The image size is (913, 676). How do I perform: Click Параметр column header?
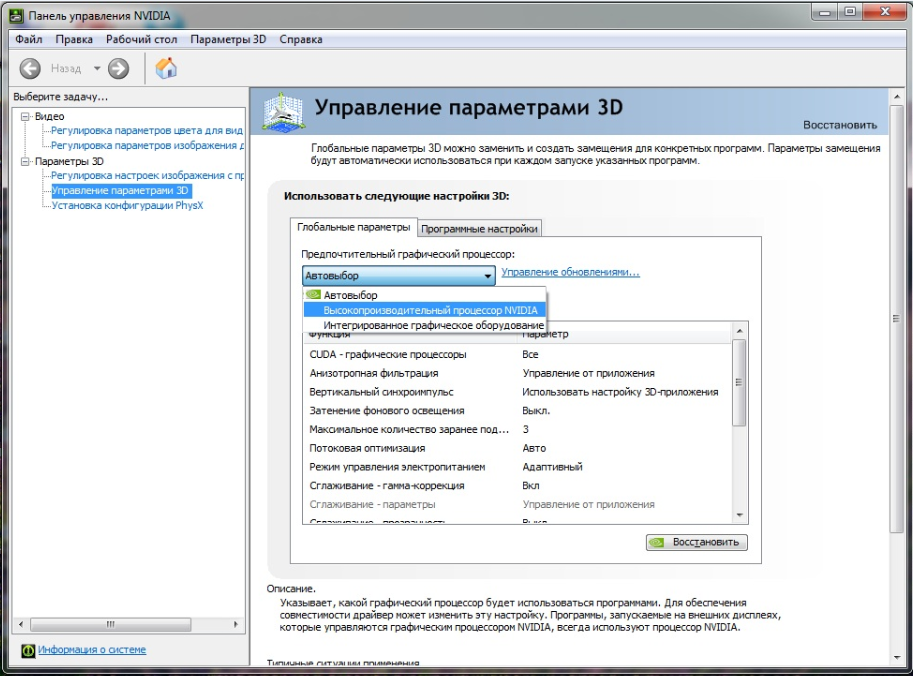click(x=624, y=336)
